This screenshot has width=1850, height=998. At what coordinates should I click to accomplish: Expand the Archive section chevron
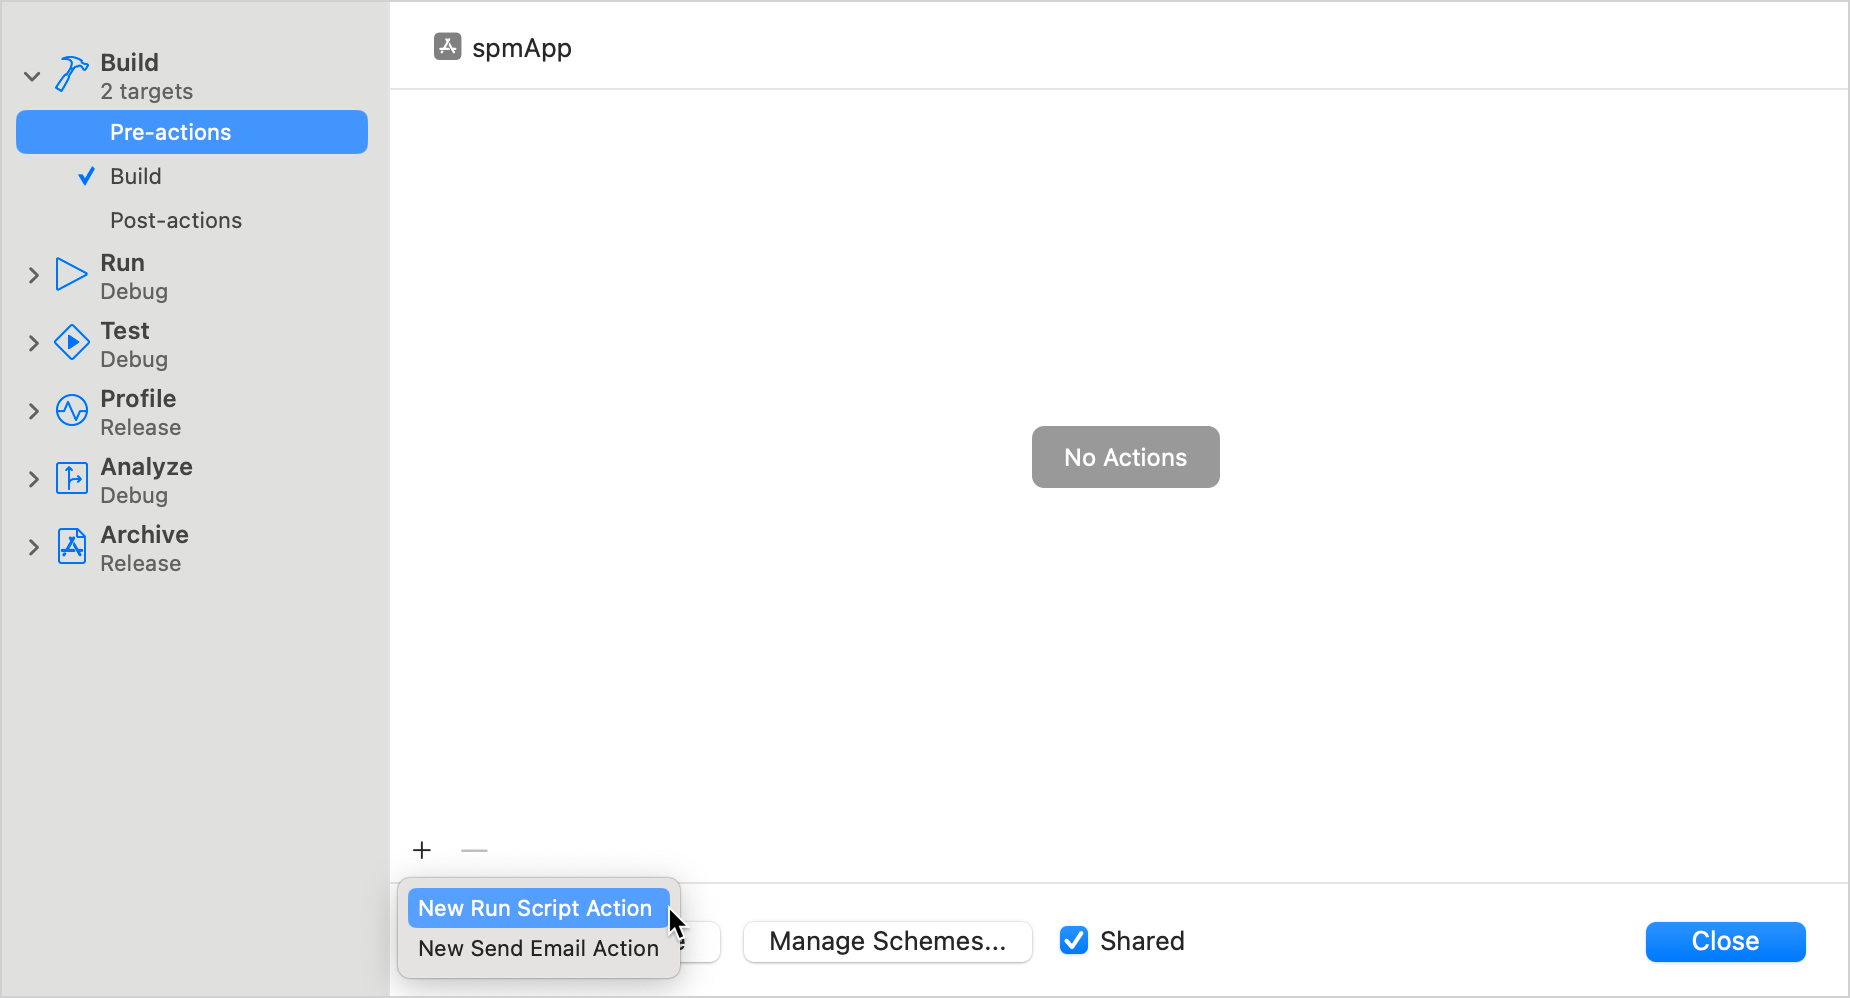[x=33, y=547]
